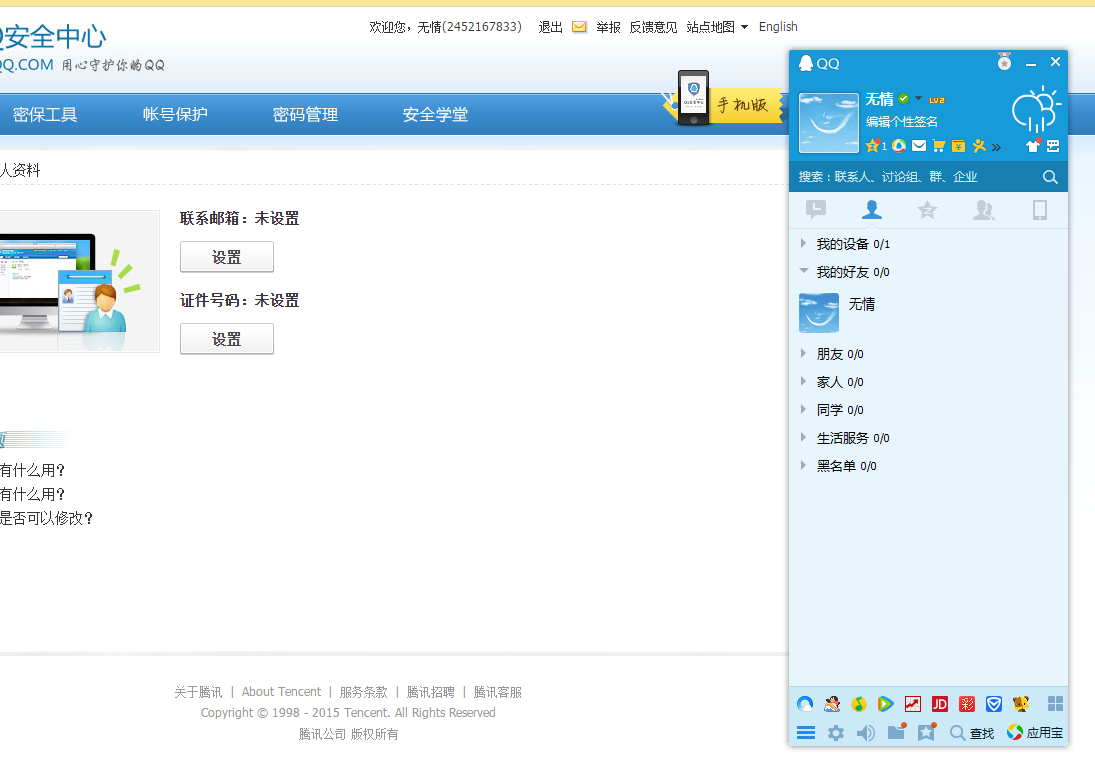Select contact 无情 in friends list

pos(929,312)
